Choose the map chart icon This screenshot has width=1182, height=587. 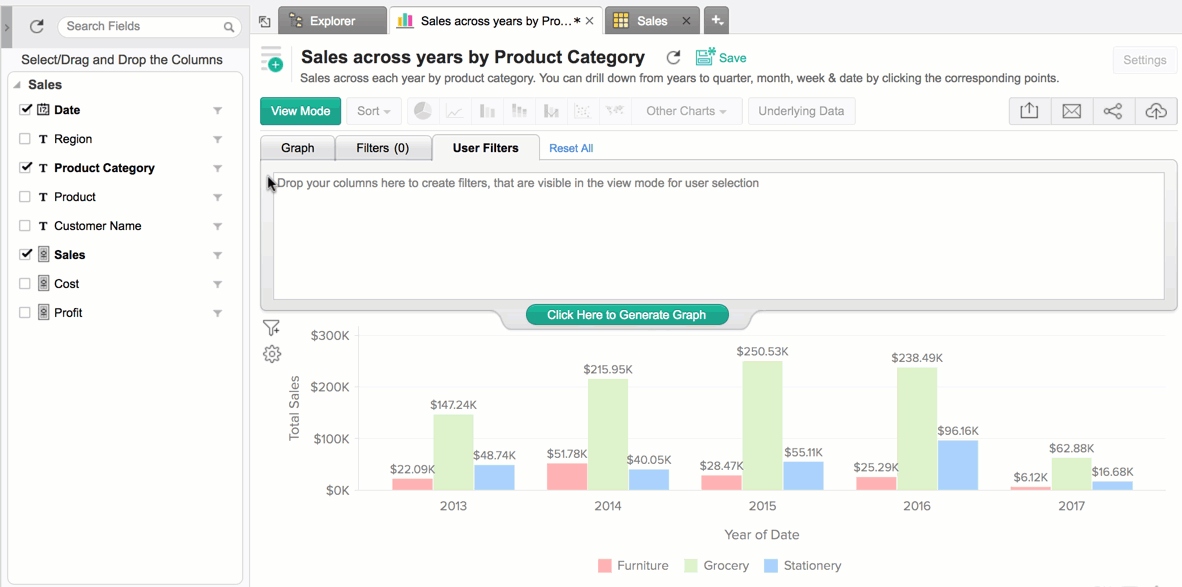(x=615, y=111)
